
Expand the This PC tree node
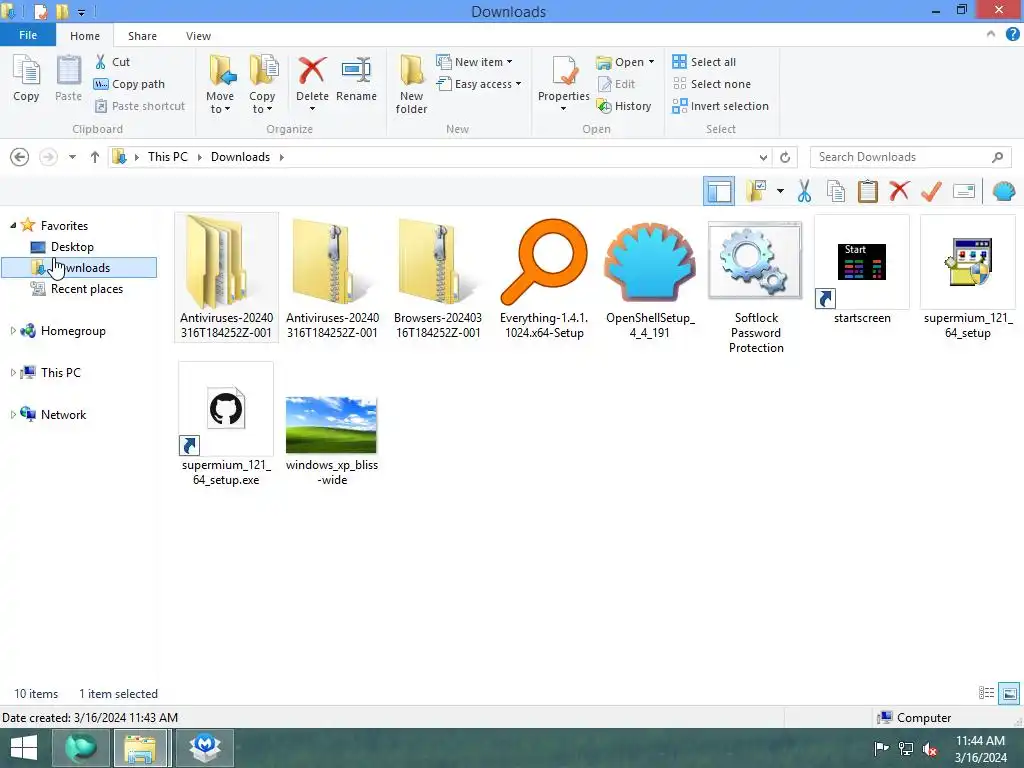(x=13, y=372)
